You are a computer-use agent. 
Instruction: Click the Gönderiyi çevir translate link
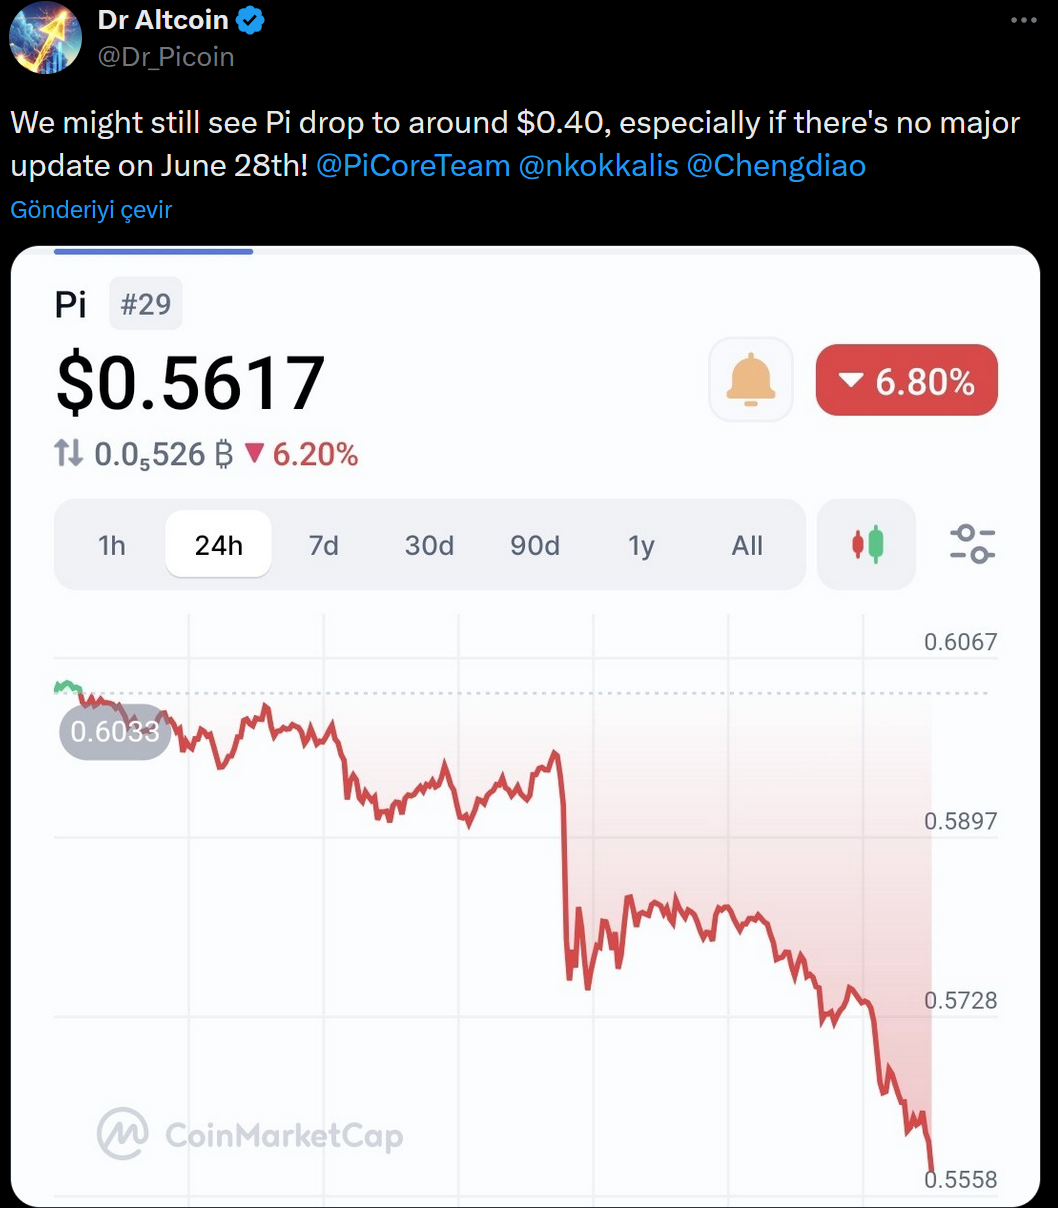click(x=91, y=210)
